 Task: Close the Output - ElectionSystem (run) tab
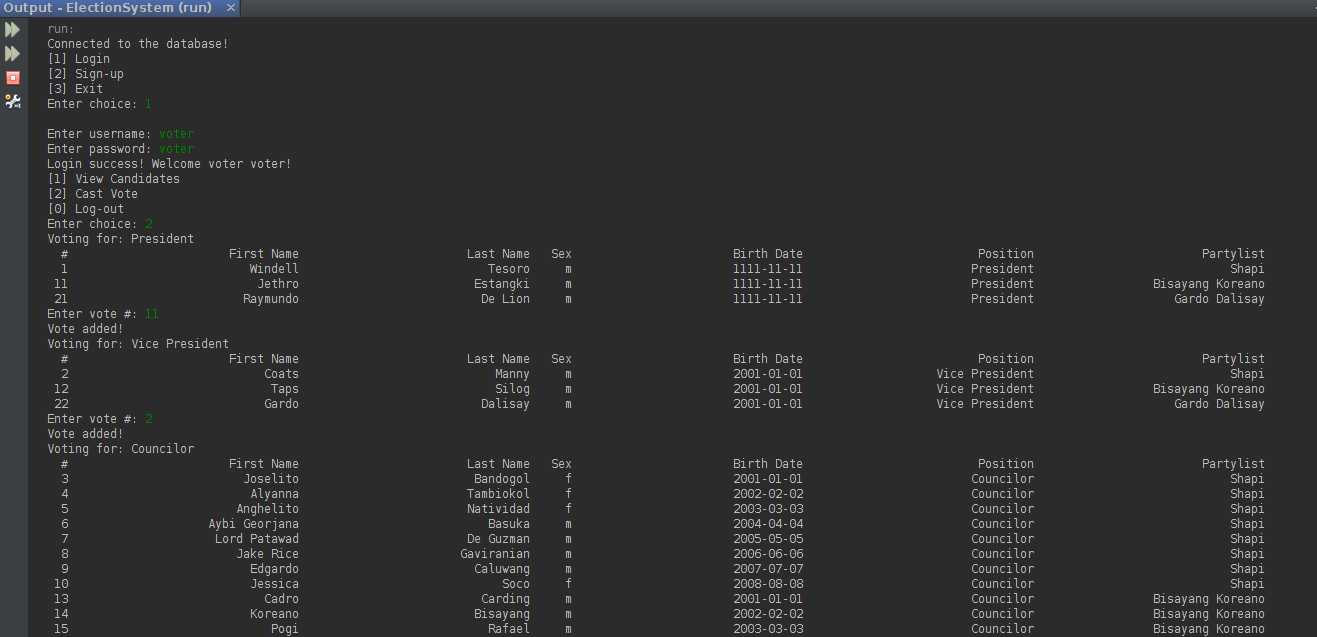230,8
